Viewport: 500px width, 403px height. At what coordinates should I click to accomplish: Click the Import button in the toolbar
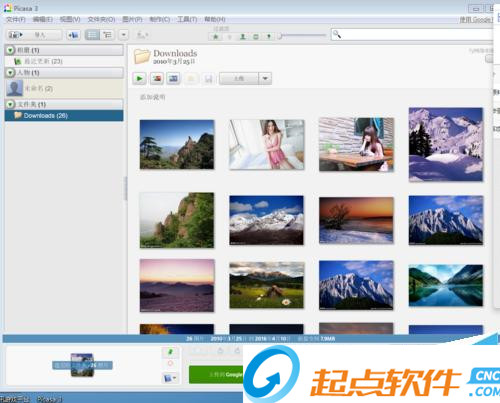[x=34, y=35]
